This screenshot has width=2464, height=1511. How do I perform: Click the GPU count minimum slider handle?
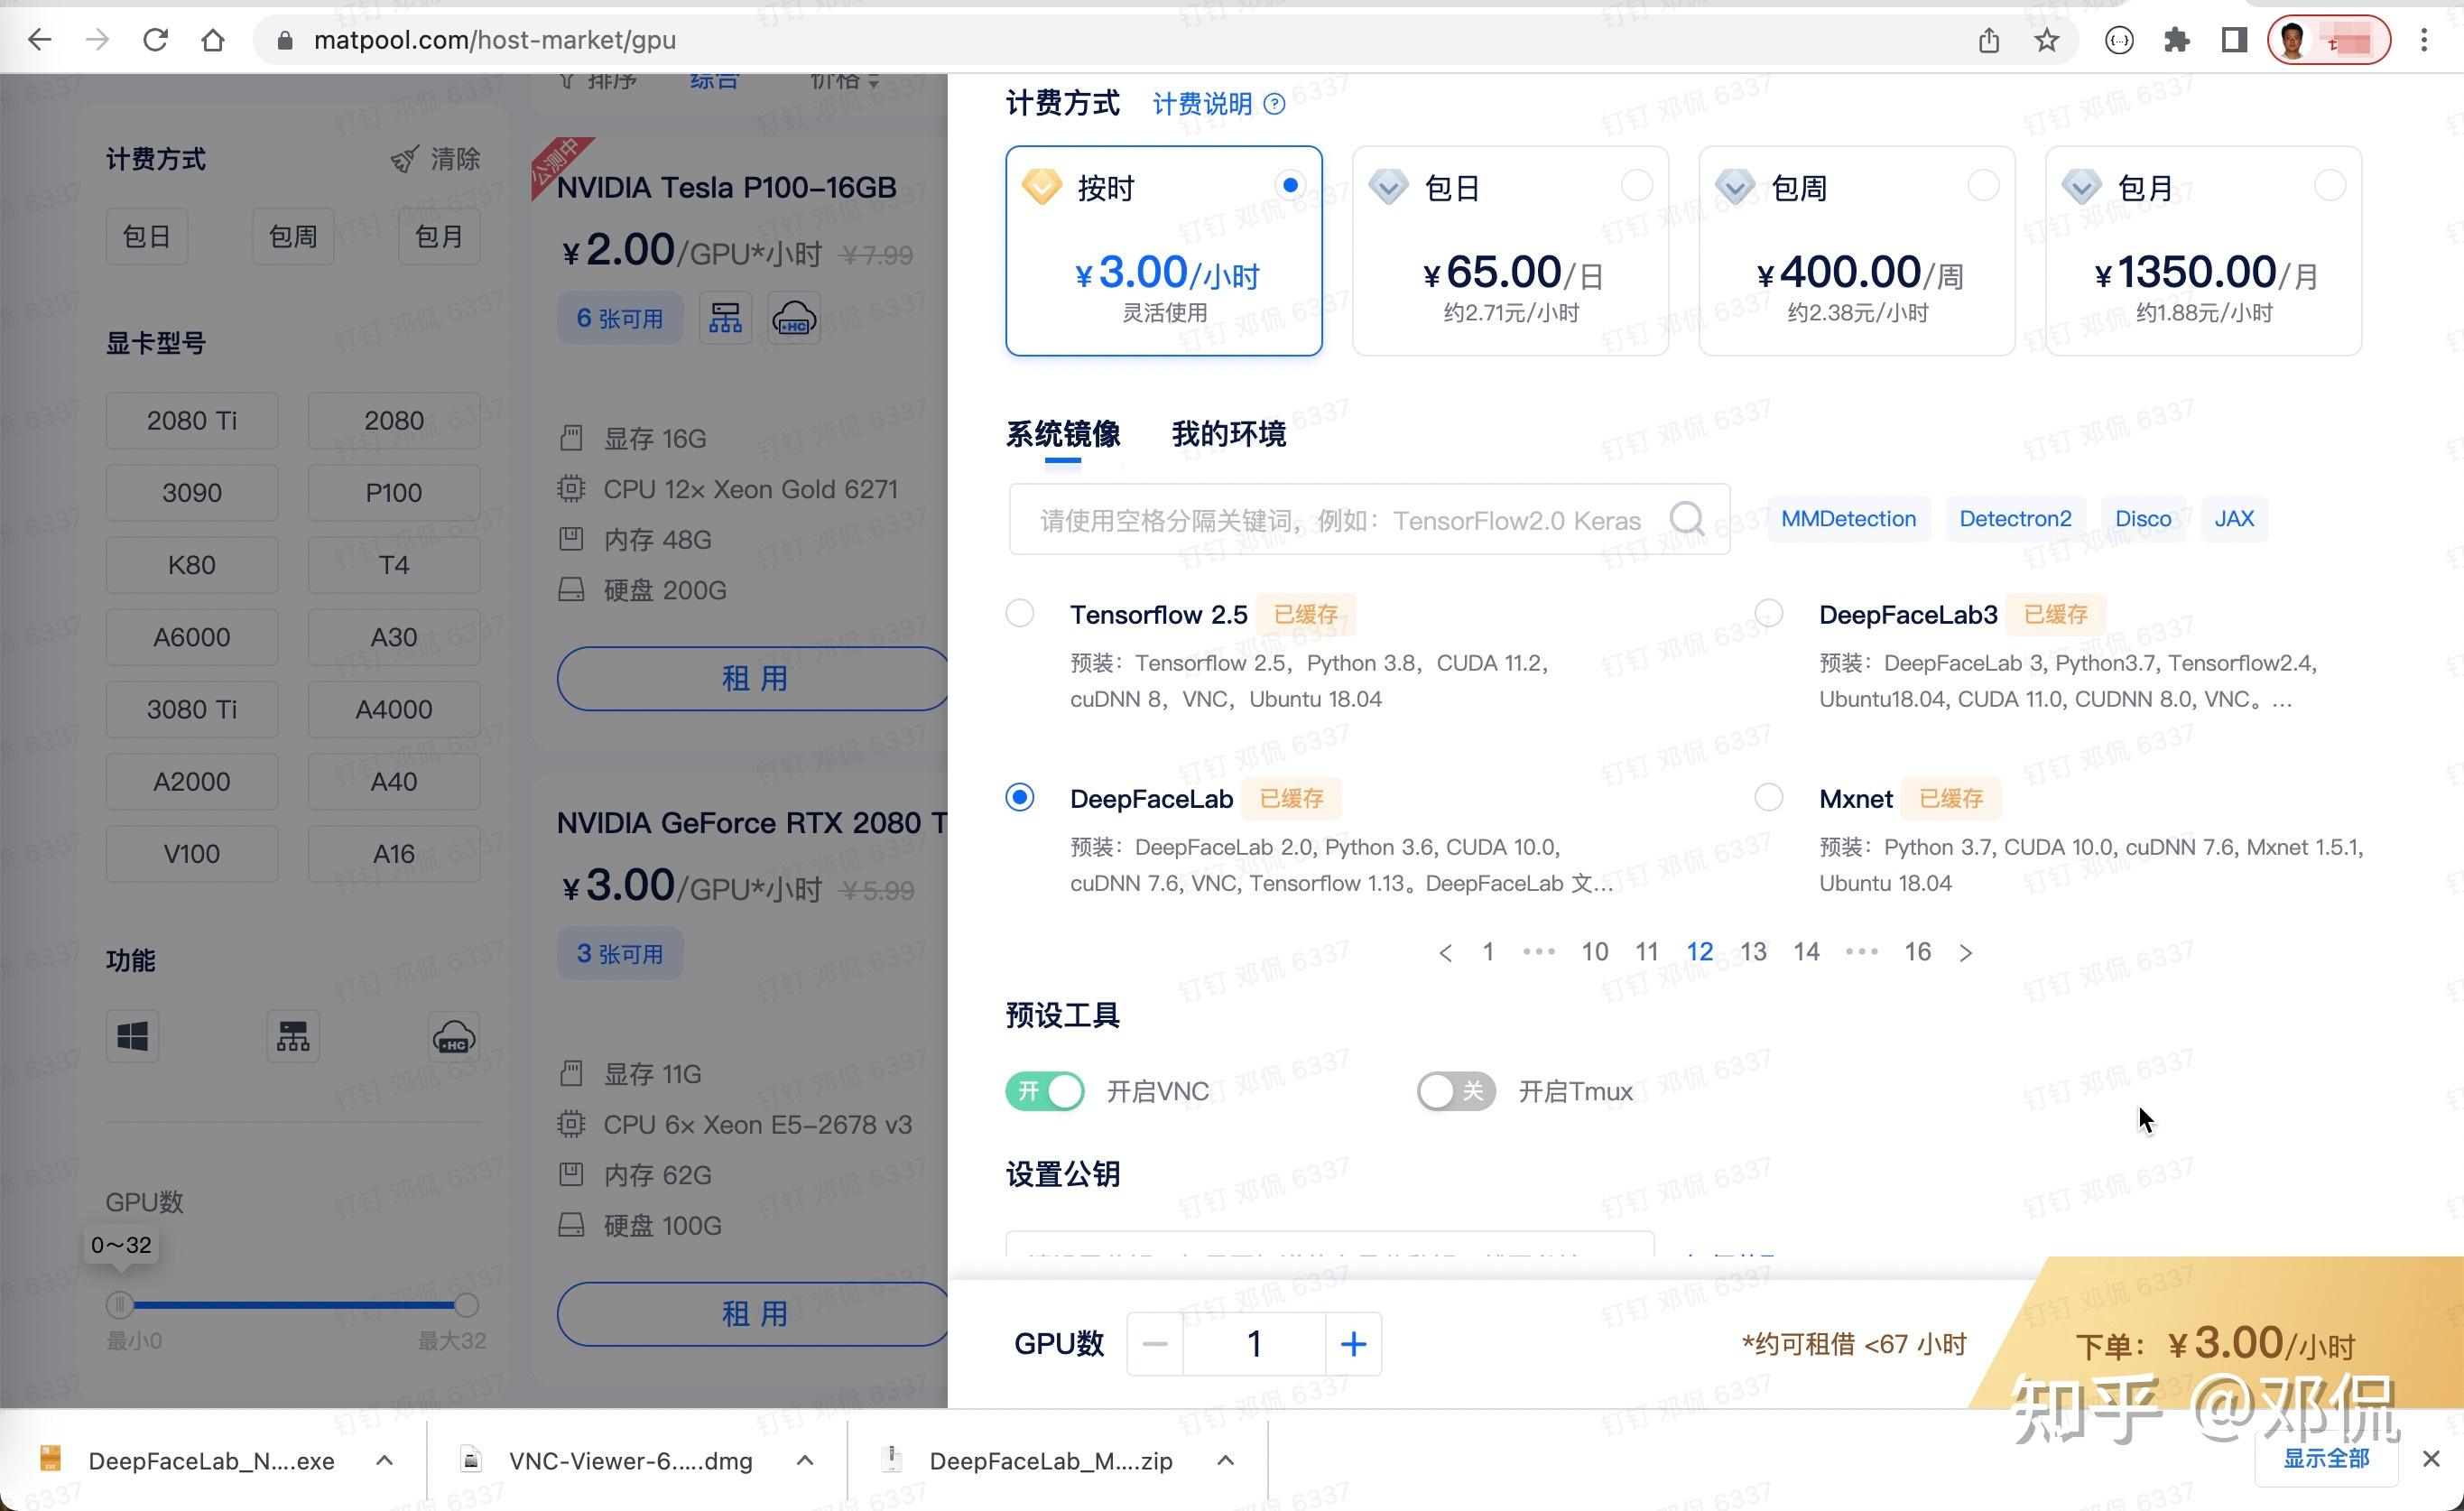[x=119, y=1304]
